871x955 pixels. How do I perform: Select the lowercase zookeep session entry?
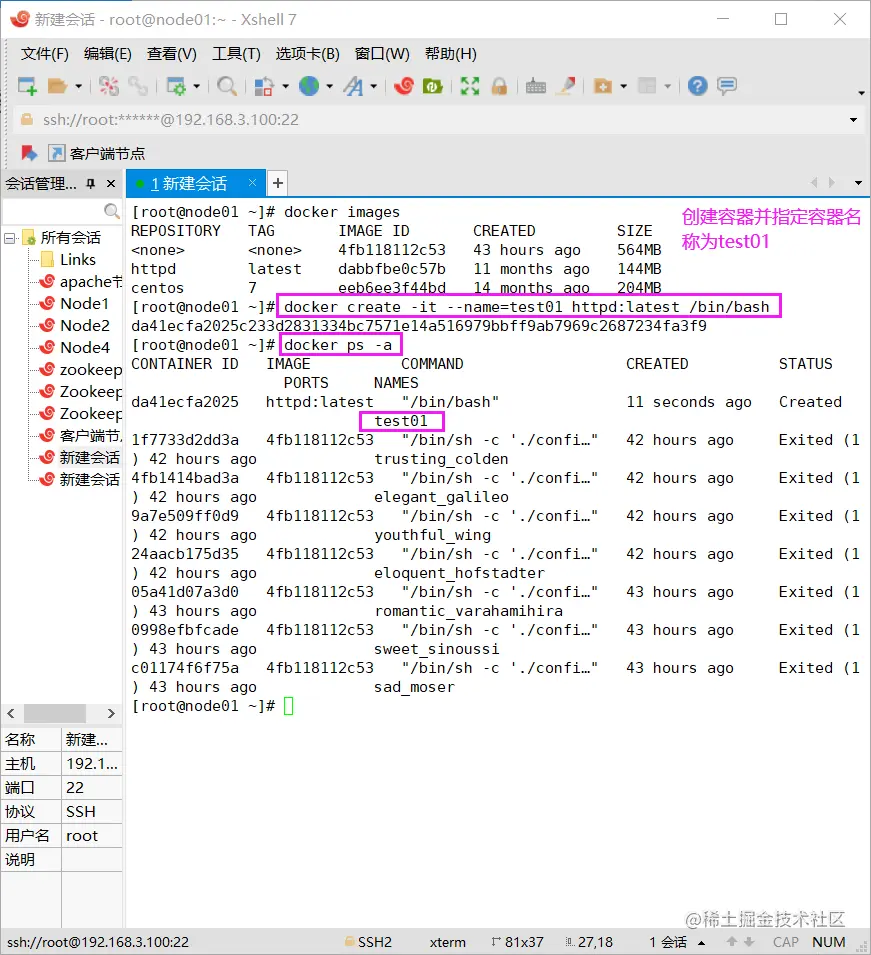tap(80, 370)
